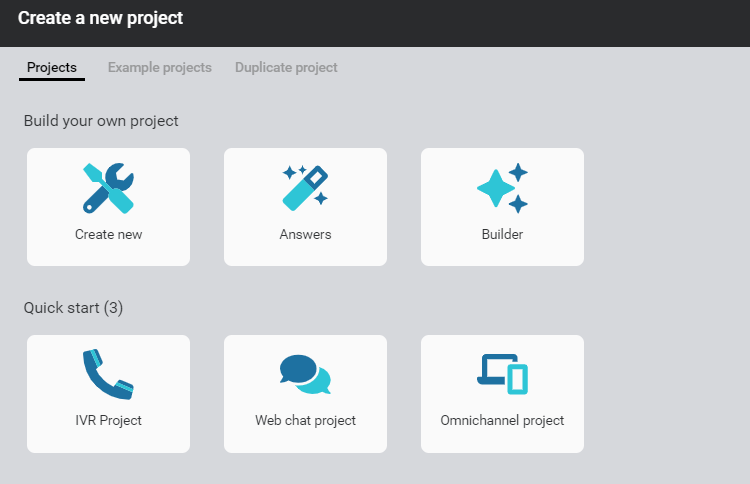
Task: Click the "Build your own project" heading
Action: coord(101,121)
